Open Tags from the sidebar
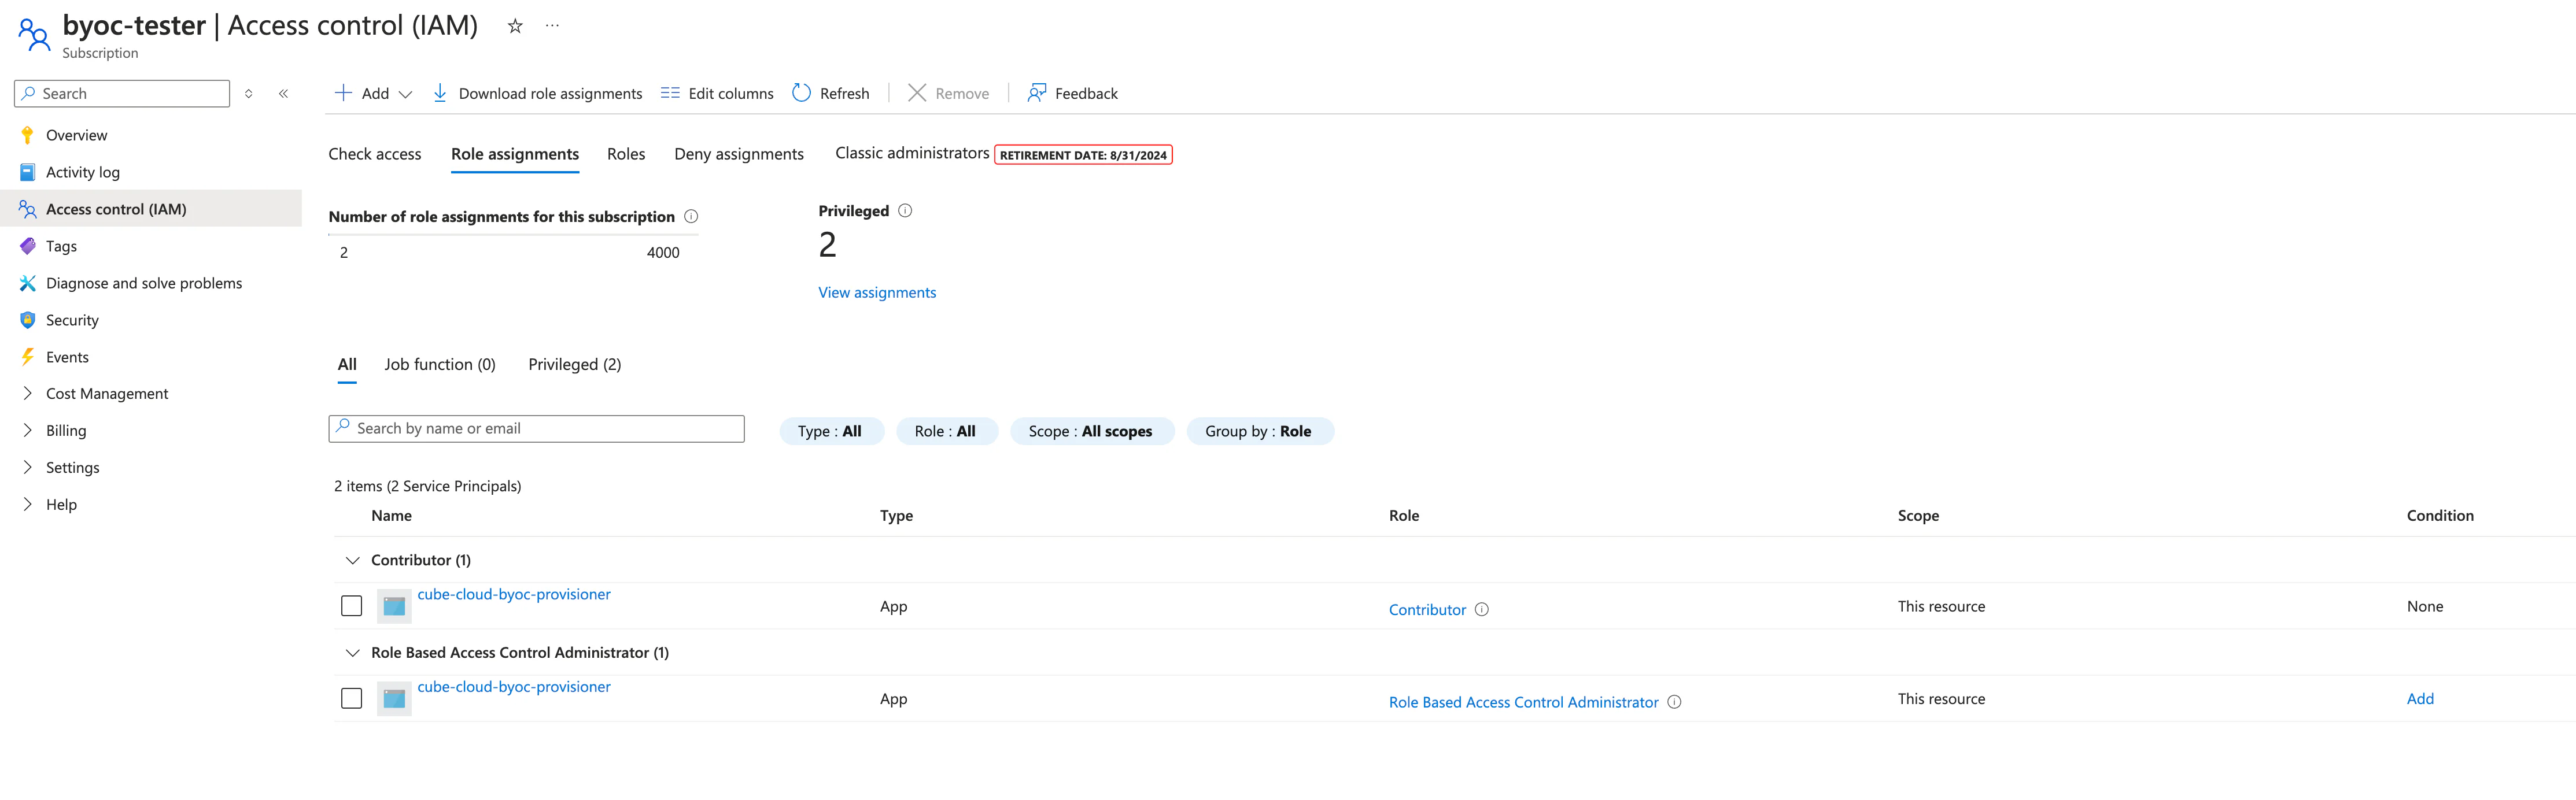Viewport: 2576px width, 800px height. (61, 246)
